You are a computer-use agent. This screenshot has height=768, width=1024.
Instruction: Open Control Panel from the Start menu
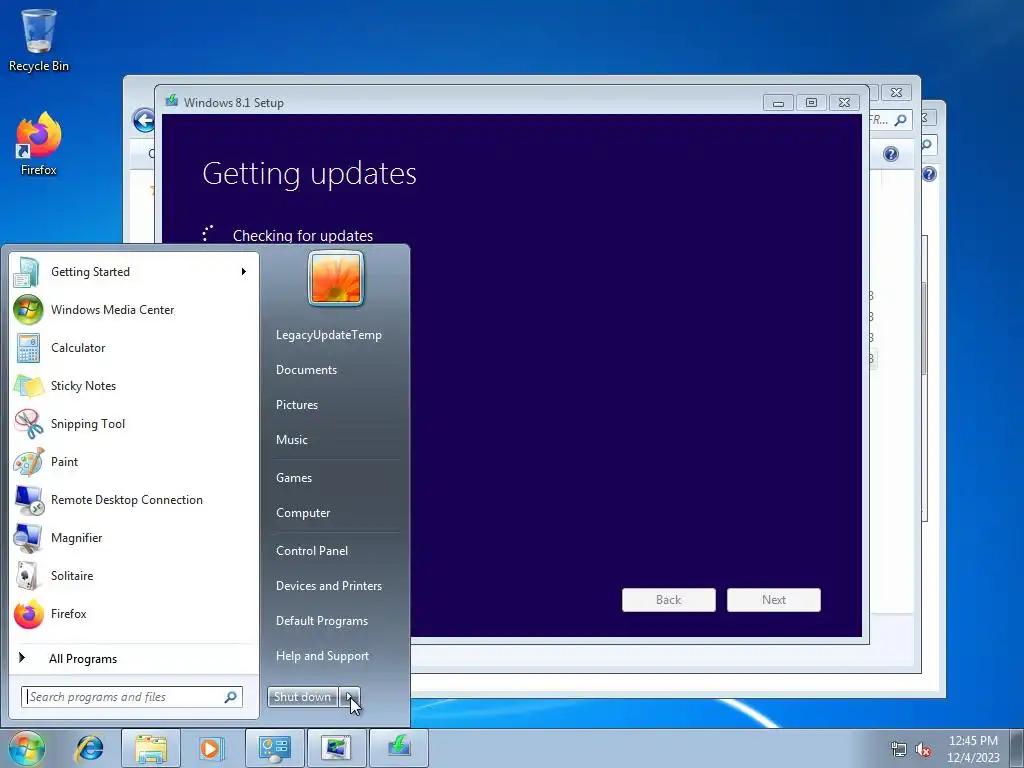point(312,551)
